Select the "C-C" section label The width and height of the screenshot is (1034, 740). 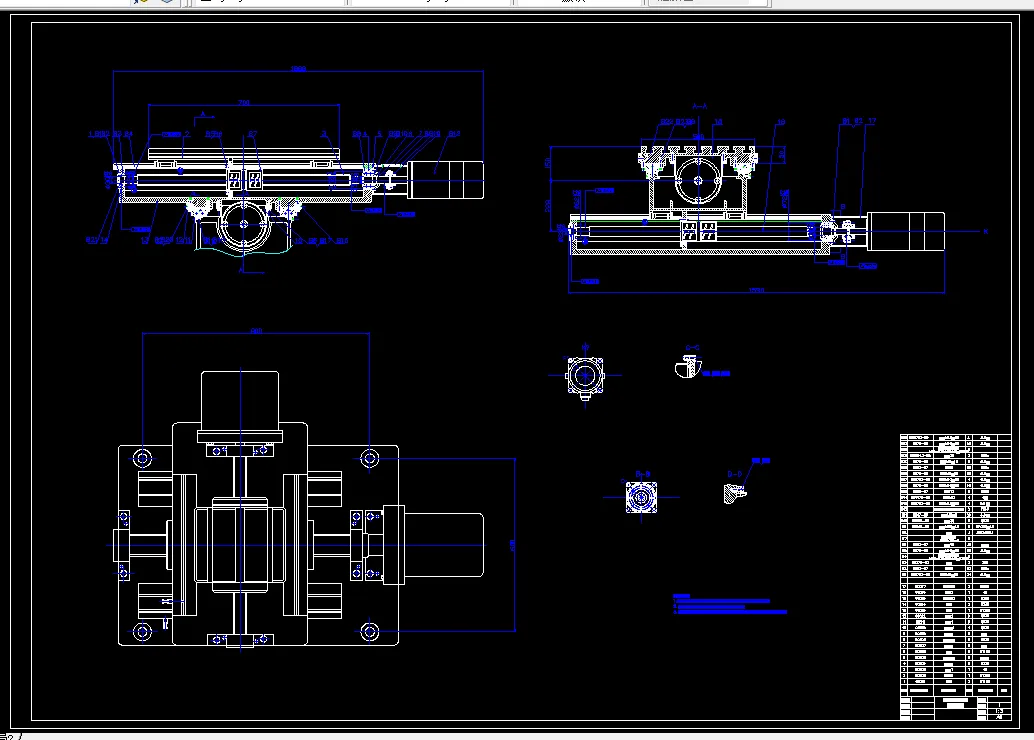click(692, 348)
